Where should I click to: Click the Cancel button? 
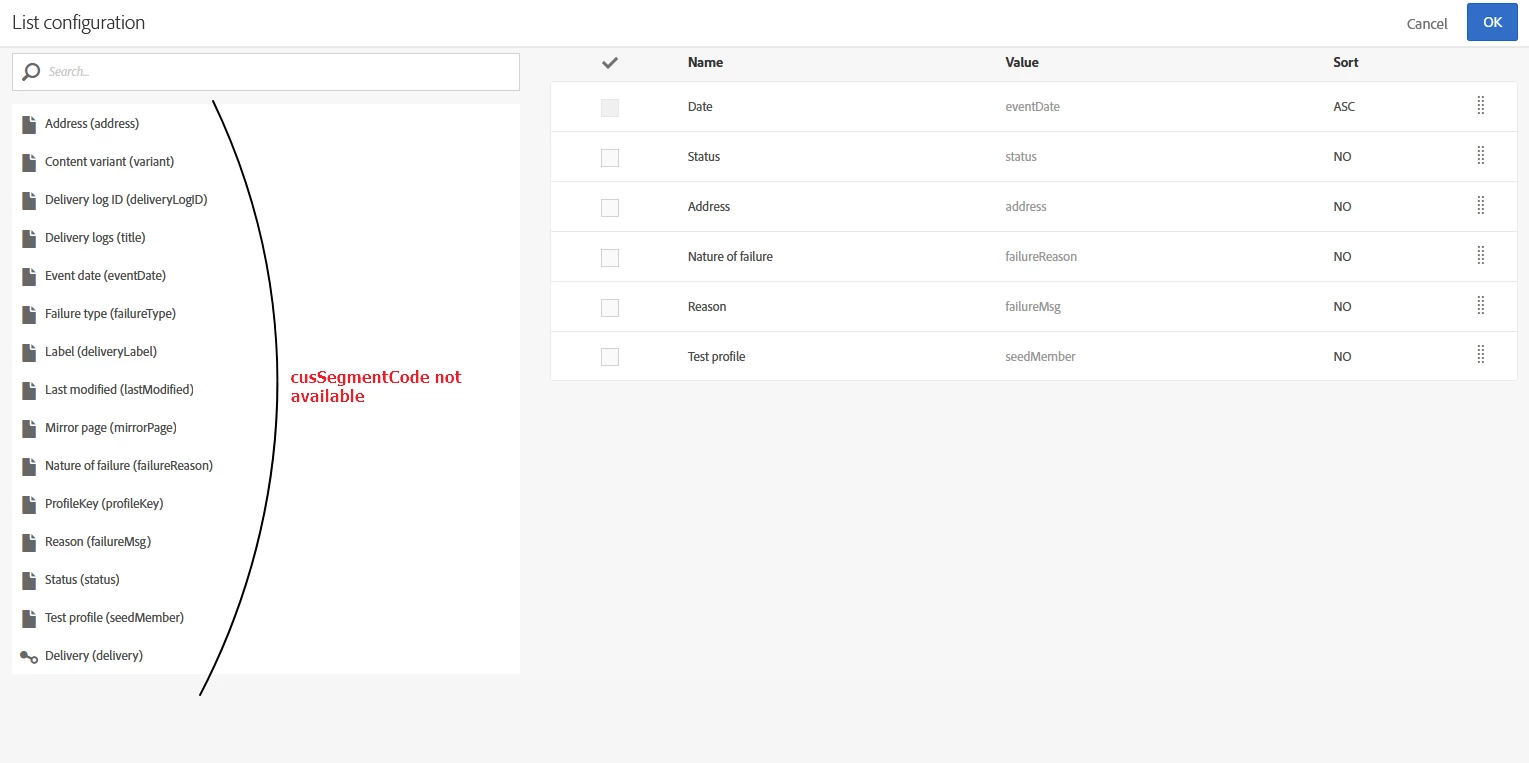click(1427, 24)
